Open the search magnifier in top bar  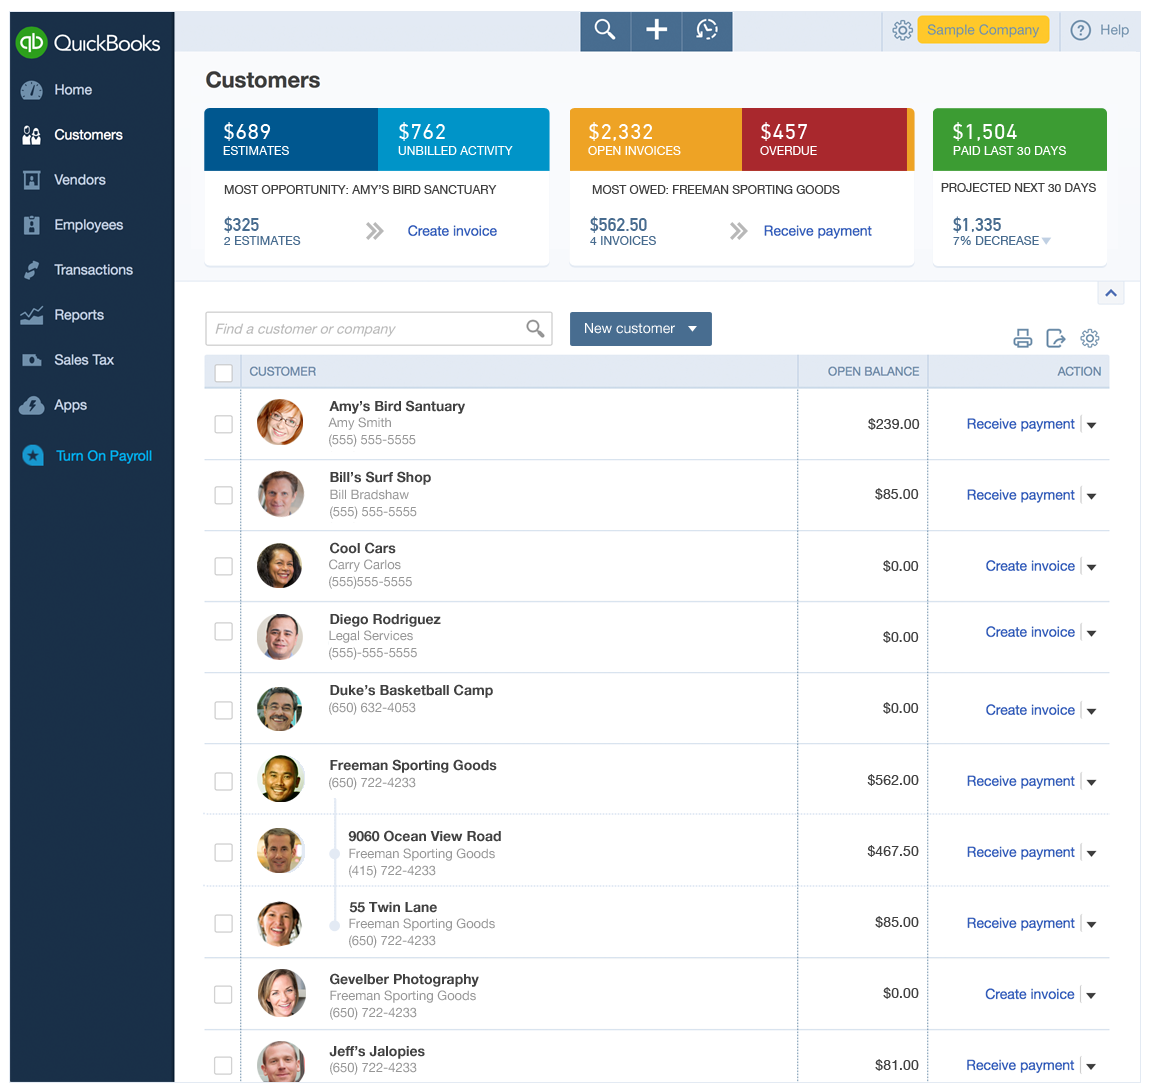click(x=605, y=30)
